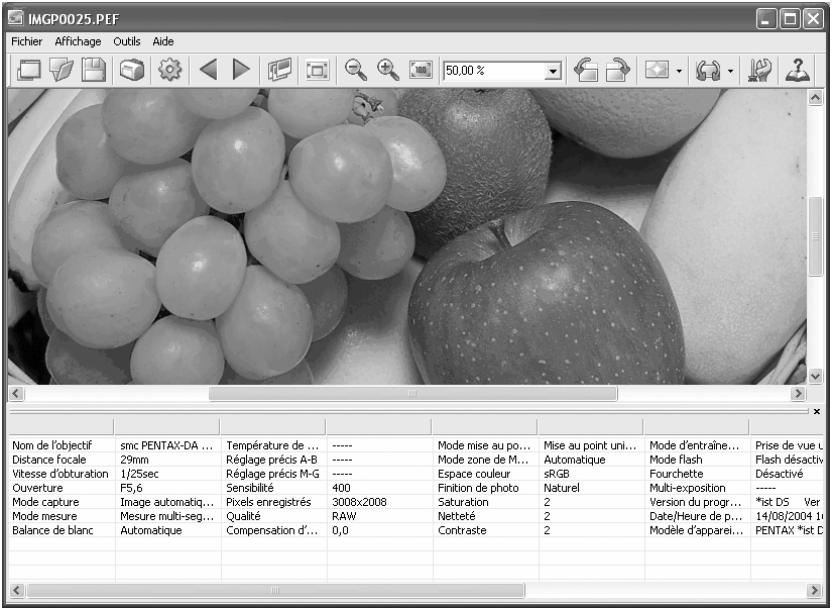Open the Affichage menu
This screenshot has height=609, width=832.
[x=78, y=41]
